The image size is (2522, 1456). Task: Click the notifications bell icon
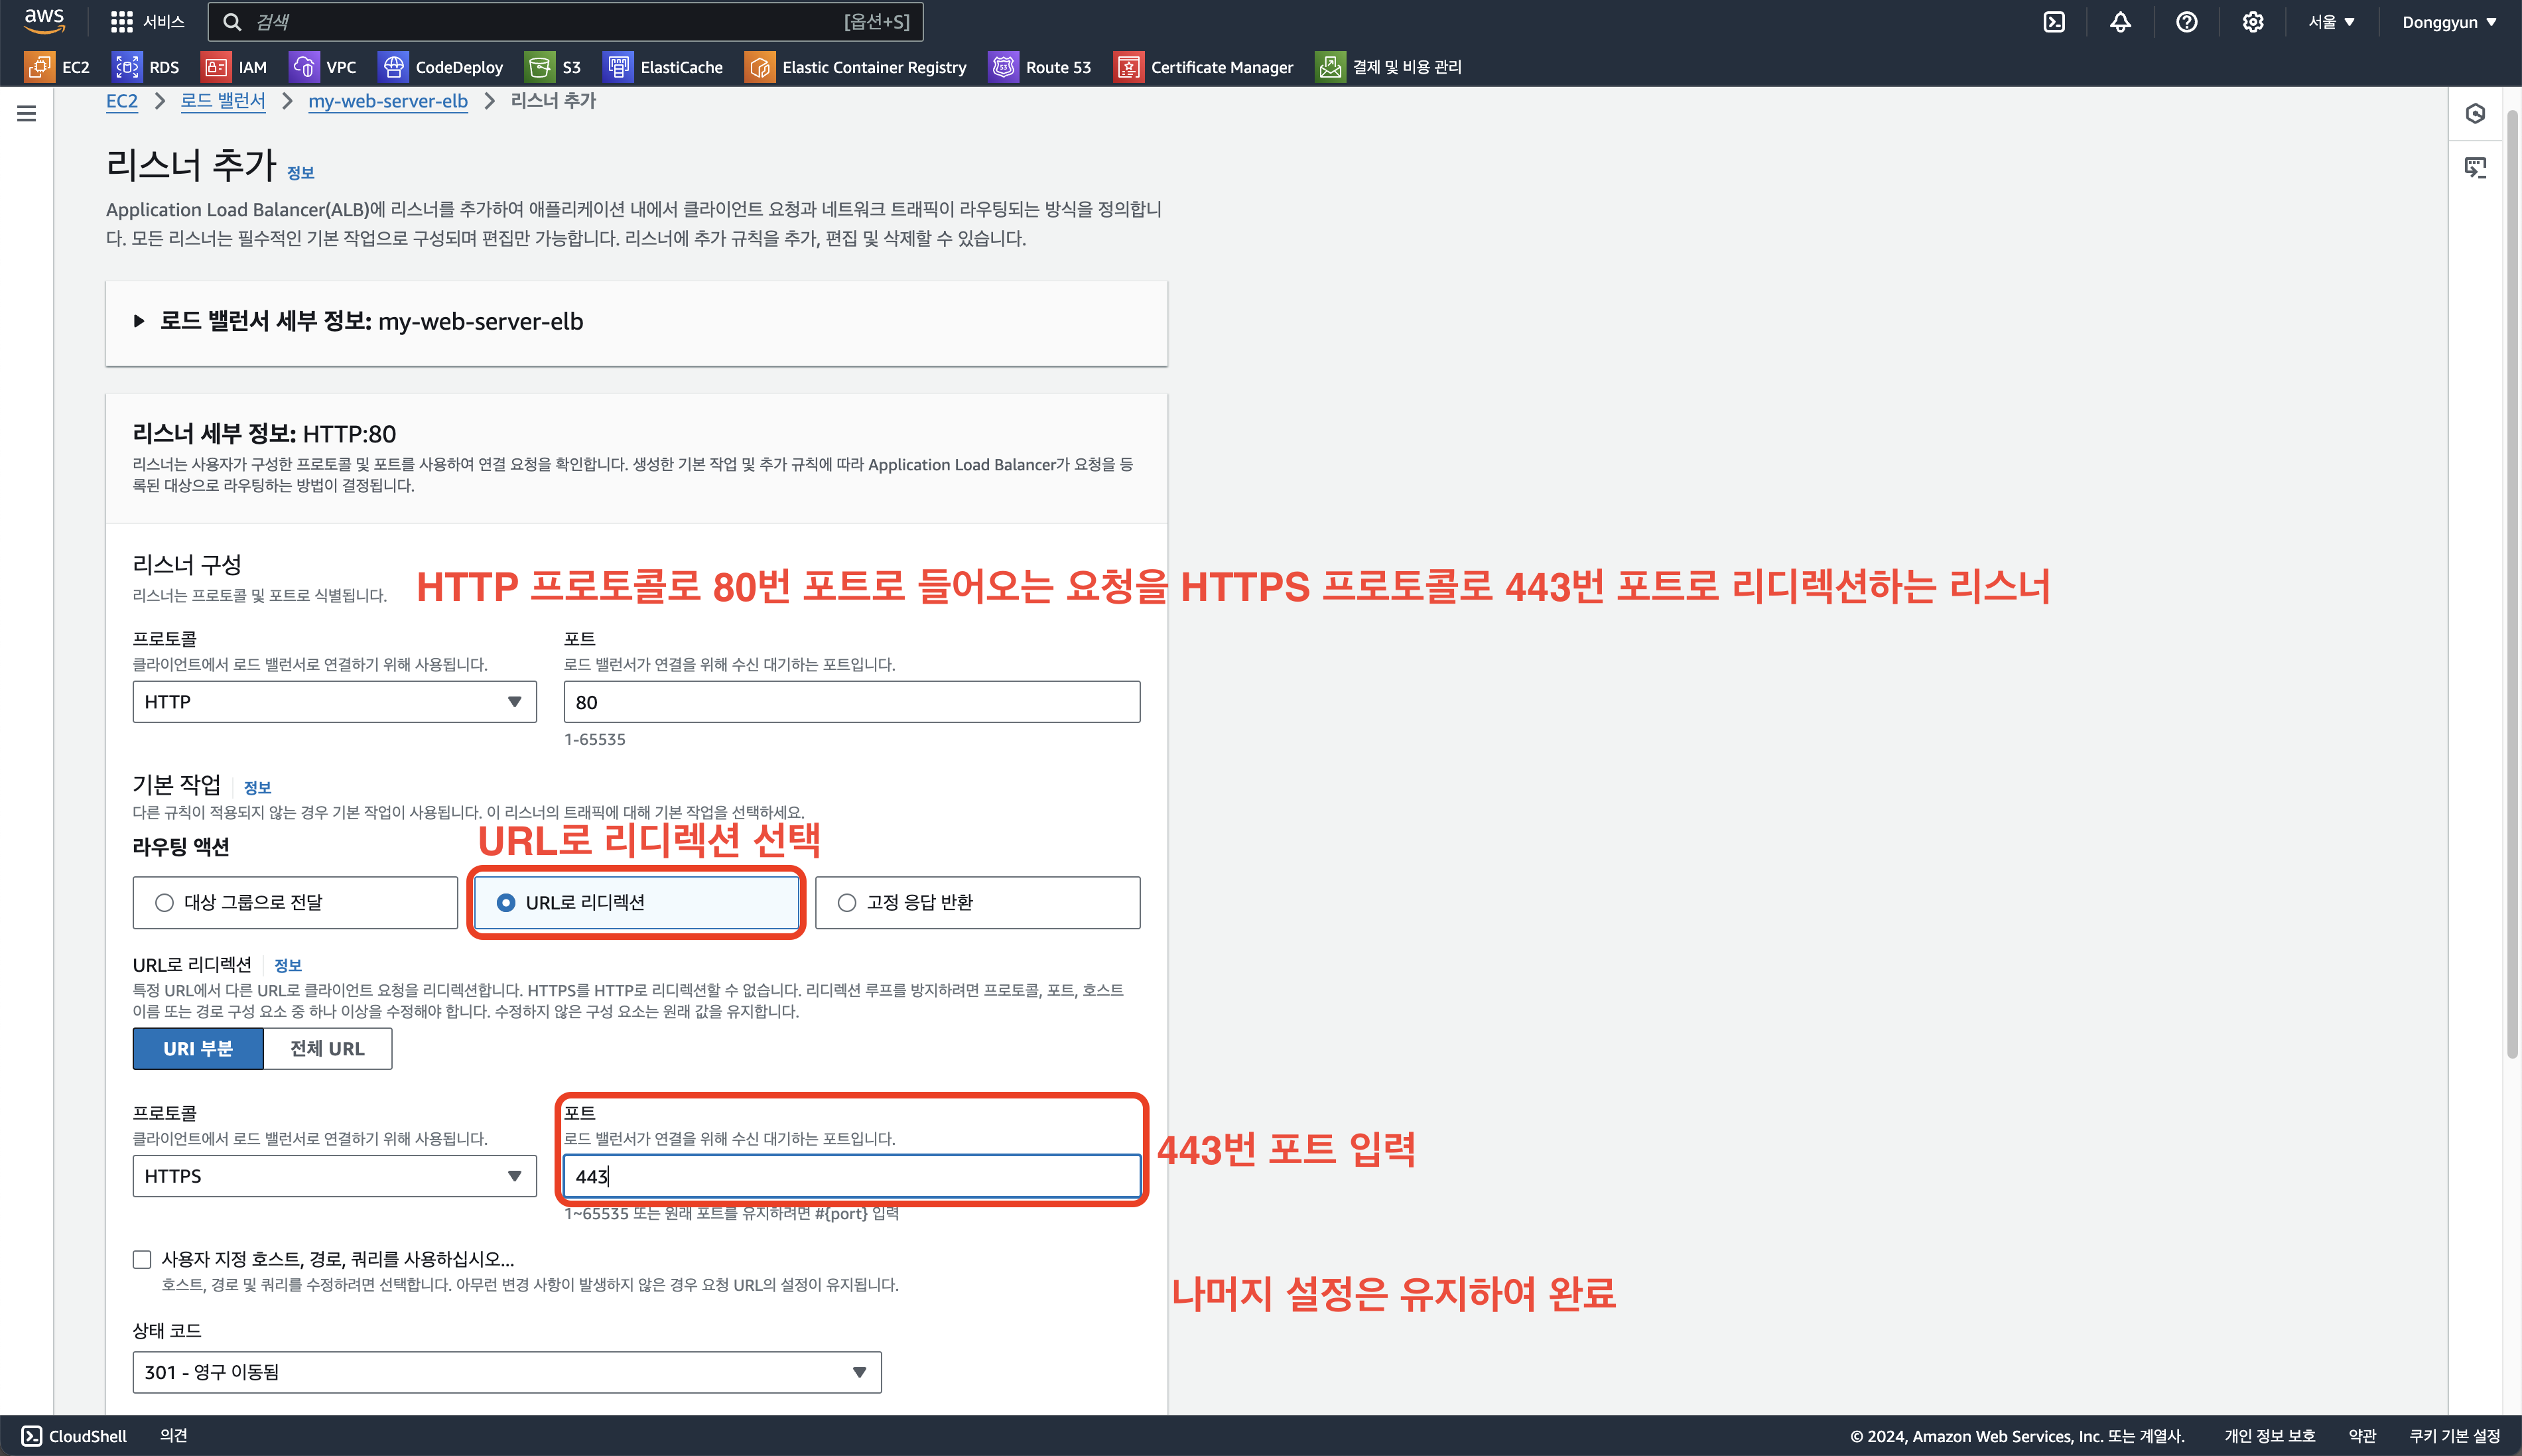(2120, 22)
